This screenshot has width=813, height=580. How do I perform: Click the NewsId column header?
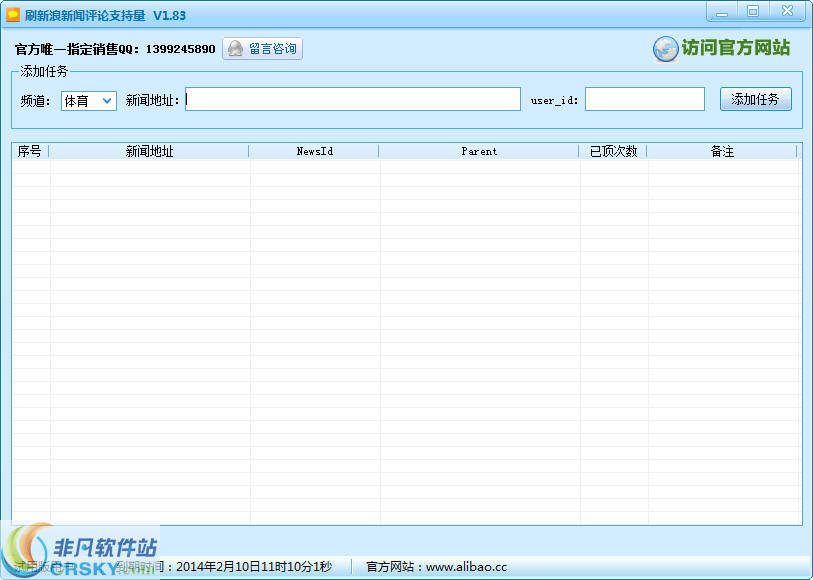pyautogui.click(x=313, y=151)
